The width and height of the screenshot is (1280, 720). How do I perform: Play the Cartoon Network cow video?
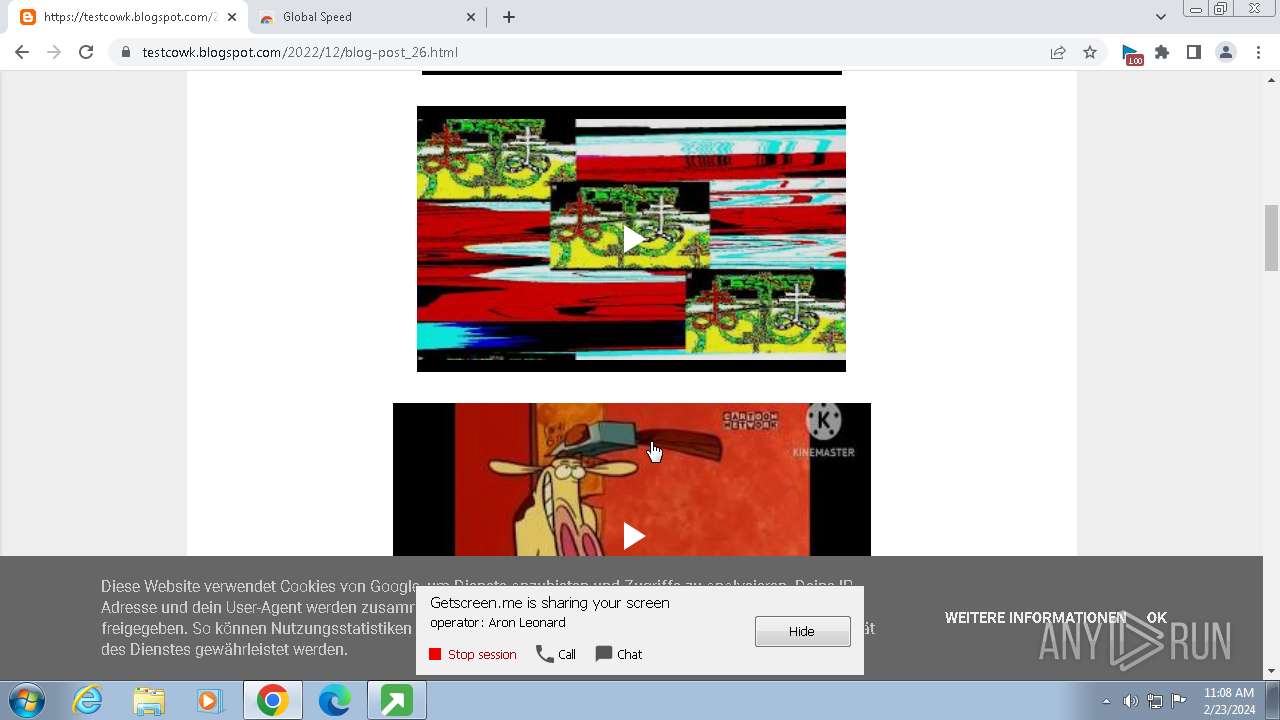click(x=632, y=536)
